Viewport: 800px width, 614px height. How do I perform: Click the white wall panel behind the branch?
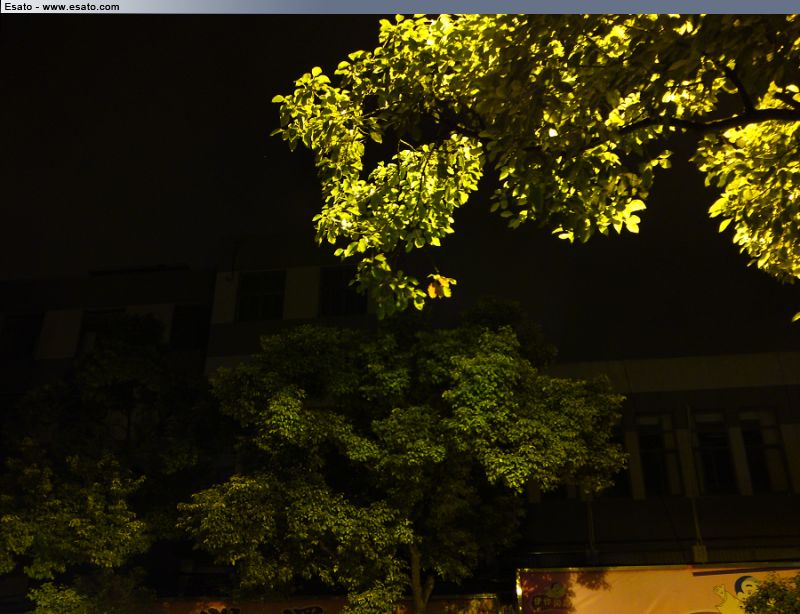[x=300, y=293]
